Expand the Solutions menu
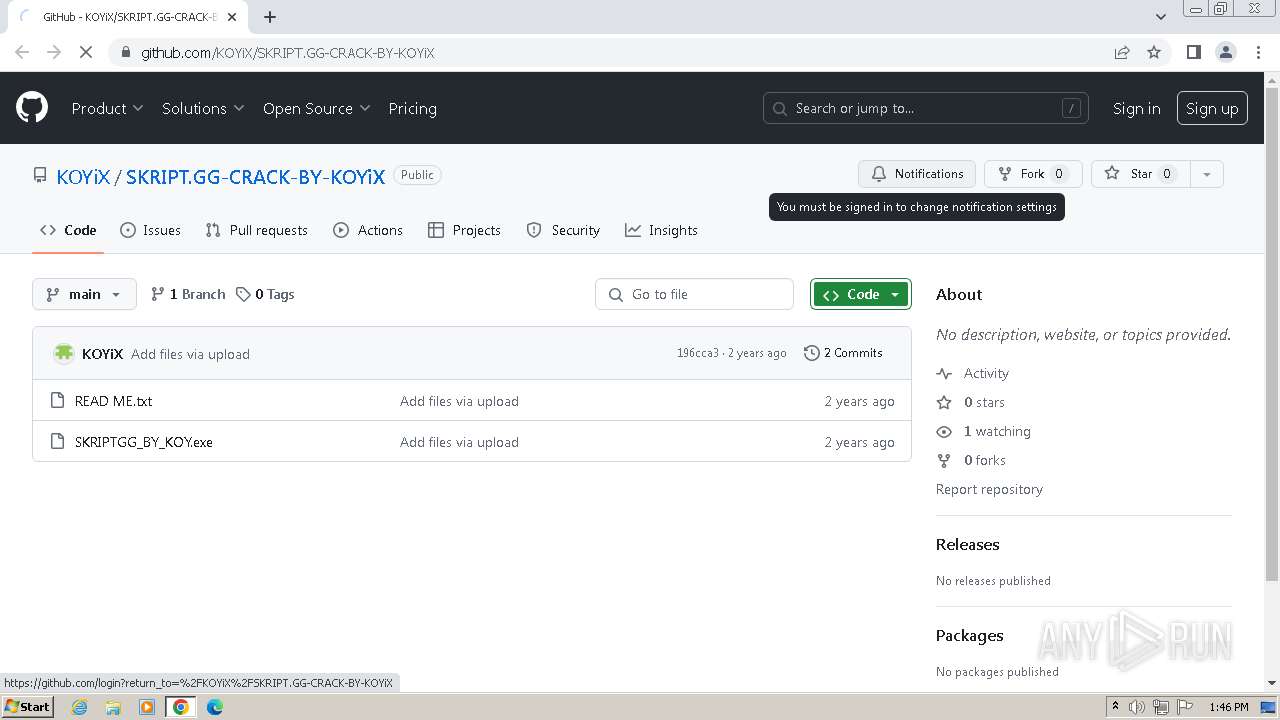Image resolution: width=1280 pixels, height=720 pixels. pos(203,108)
